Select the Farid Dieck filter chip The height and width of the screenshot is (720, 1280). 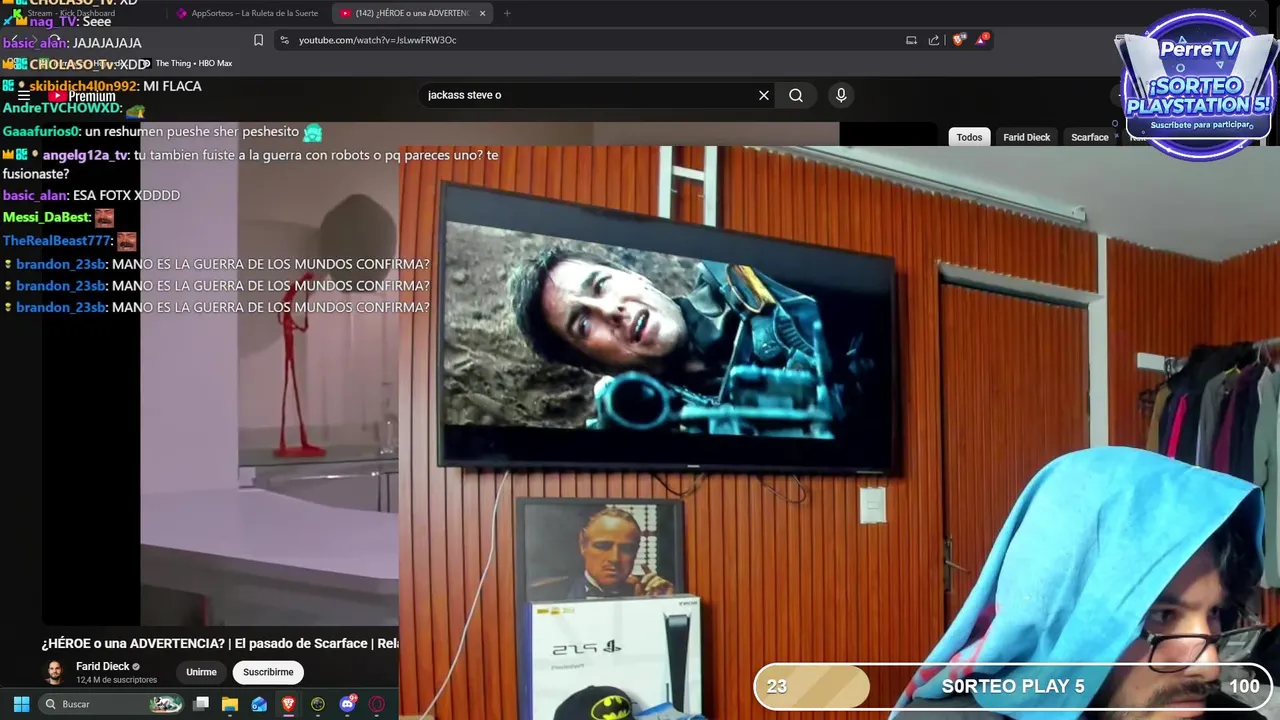1027,137
